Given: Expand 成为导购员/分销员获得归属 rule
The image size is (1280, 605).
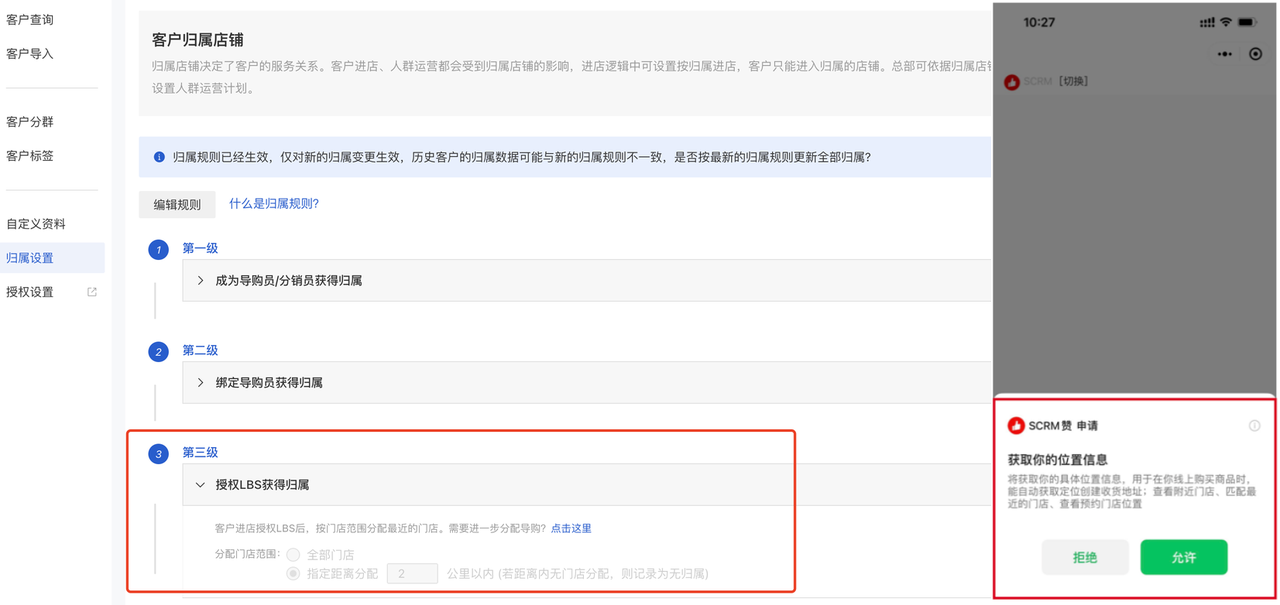Looking at the screenshot, I should pos(586,281).
